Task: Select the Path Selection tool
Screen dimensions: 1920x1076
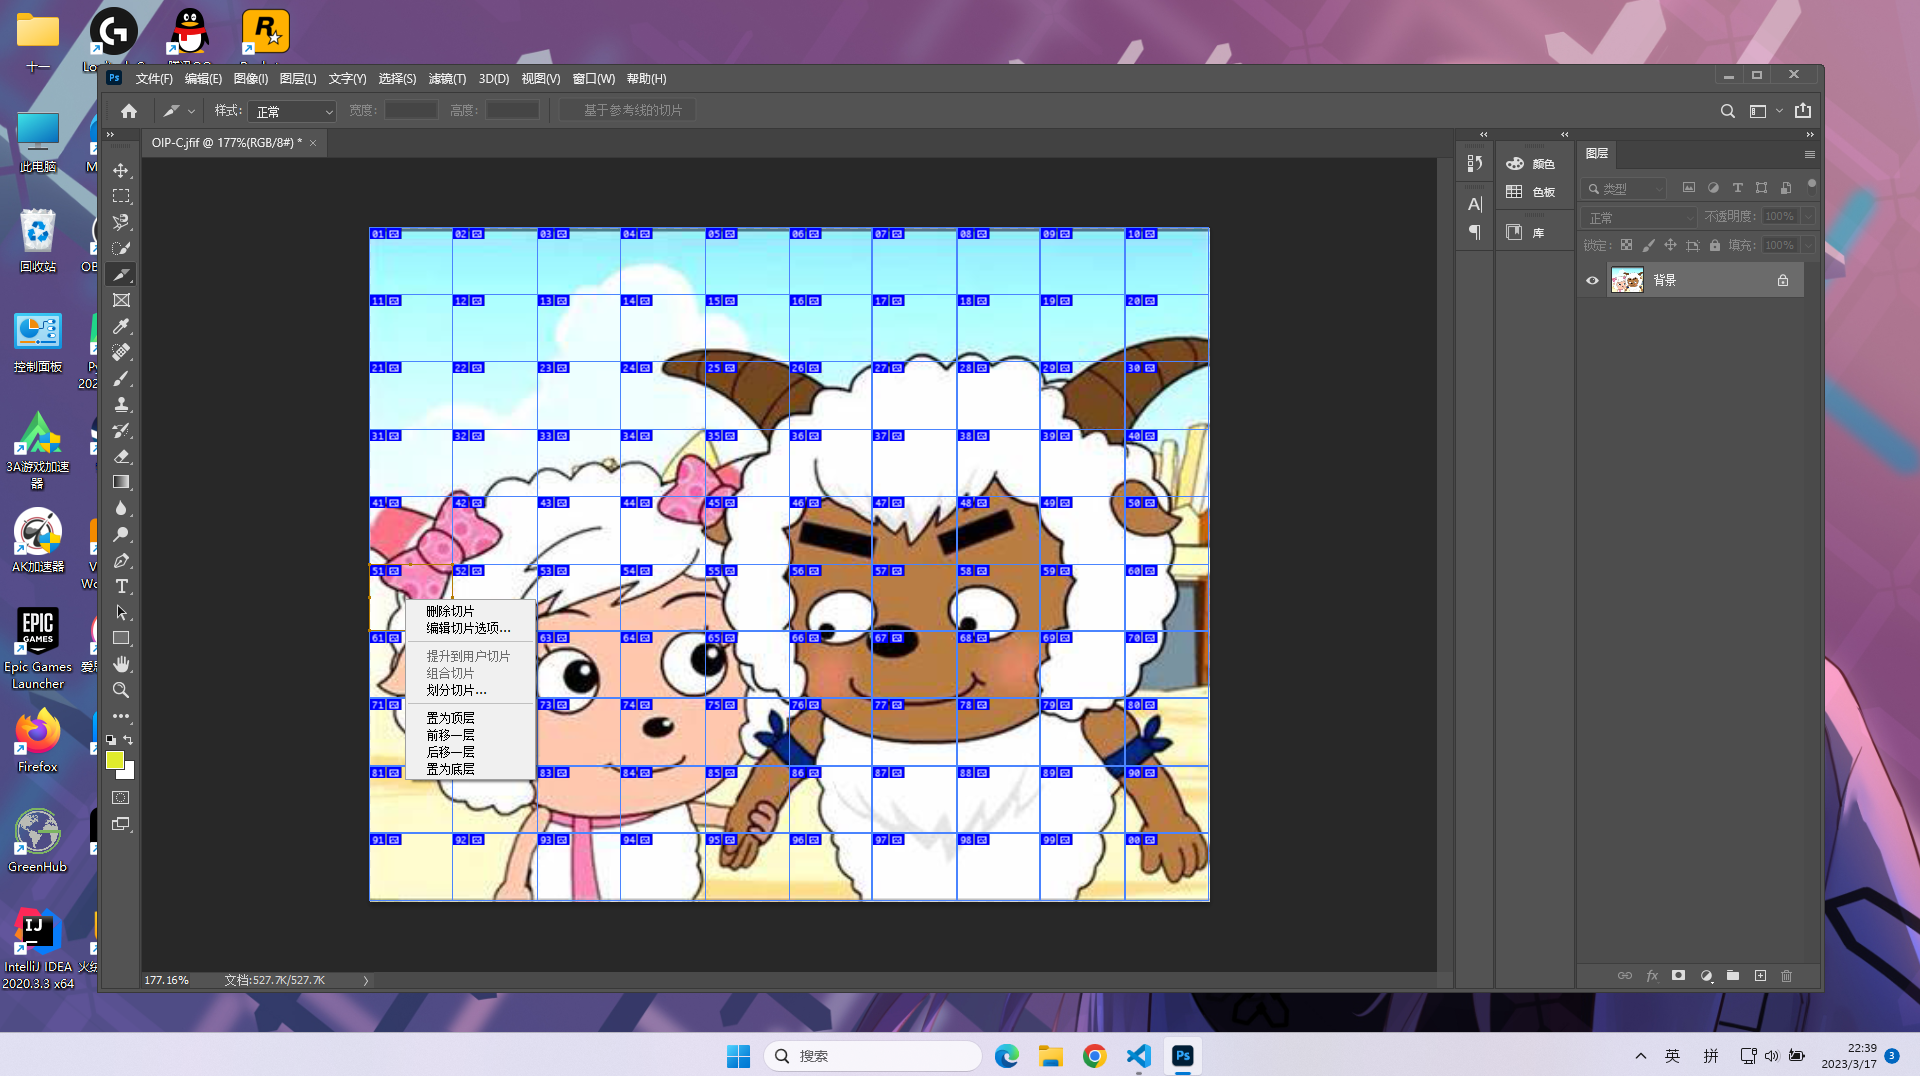Action: [x=121, y=612]
